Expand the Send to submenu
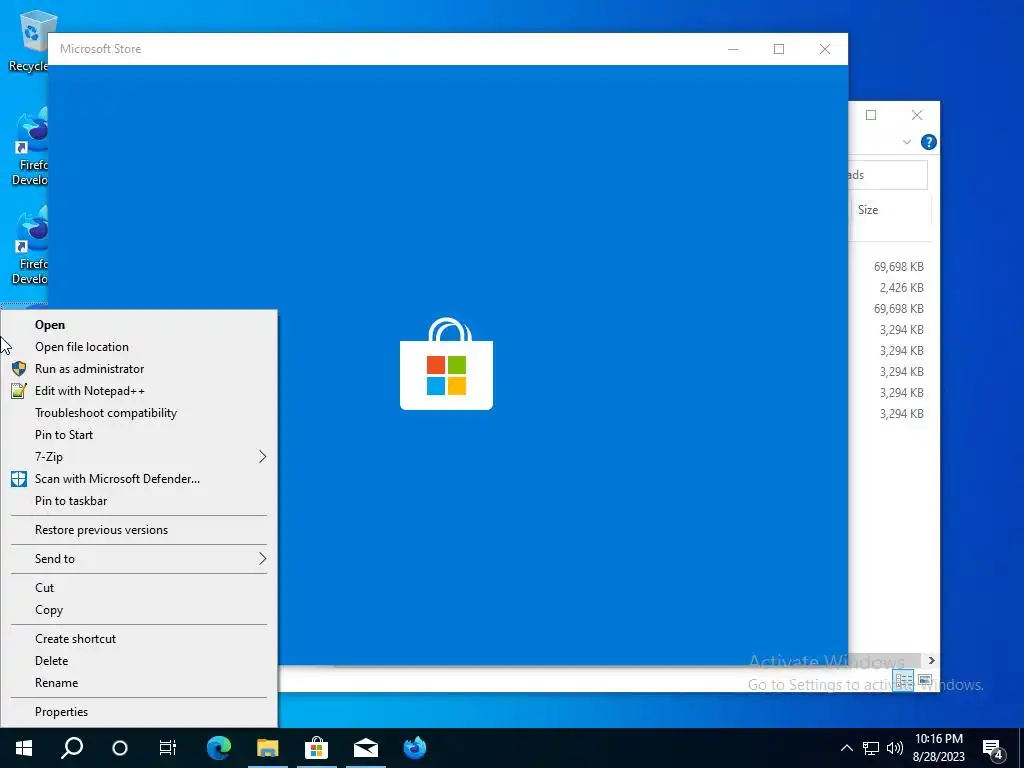The height and width of the screenshot is (768, 1024). pos(138,558)
